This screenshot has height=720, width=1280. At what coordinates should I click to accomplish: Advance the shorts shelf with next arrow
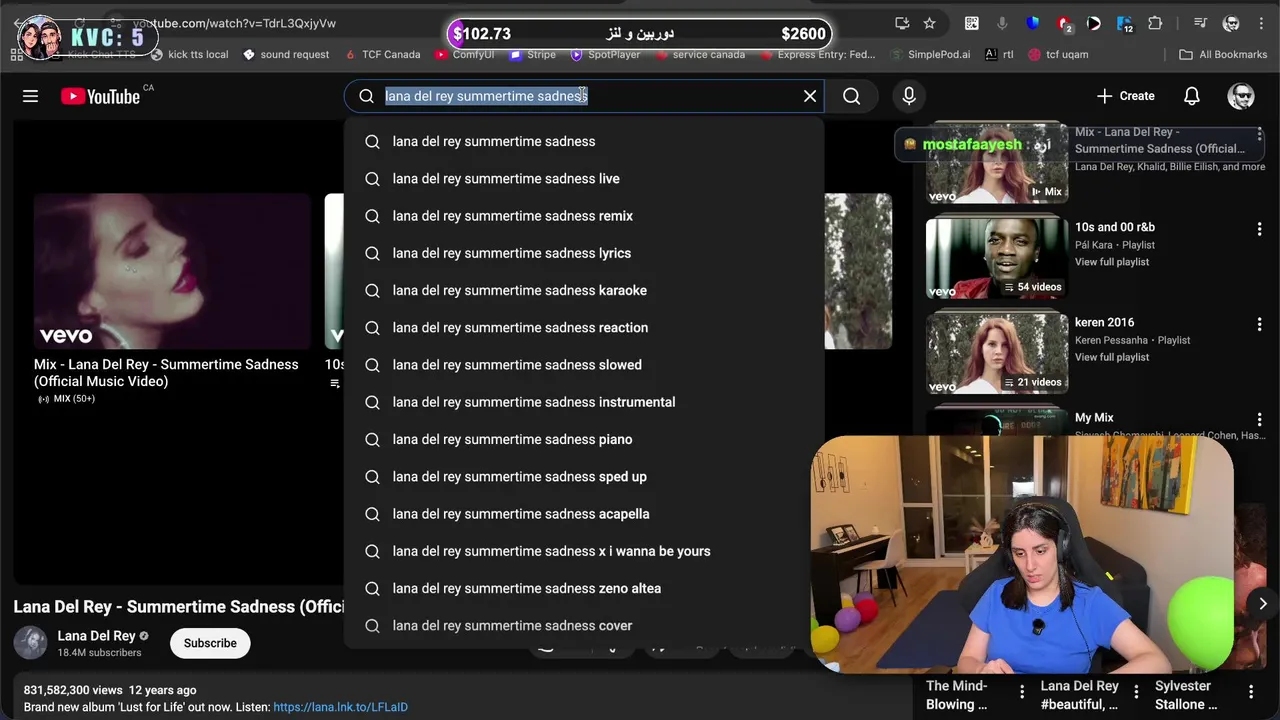(1262, 604)
